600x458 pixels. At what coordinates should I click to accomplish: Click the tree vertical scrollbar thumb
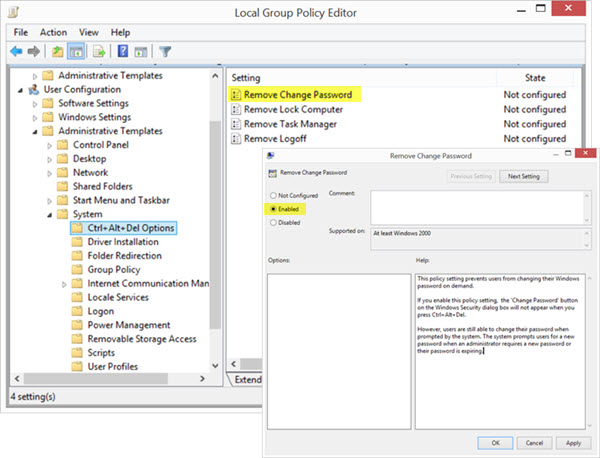click(x=215, y=225)
